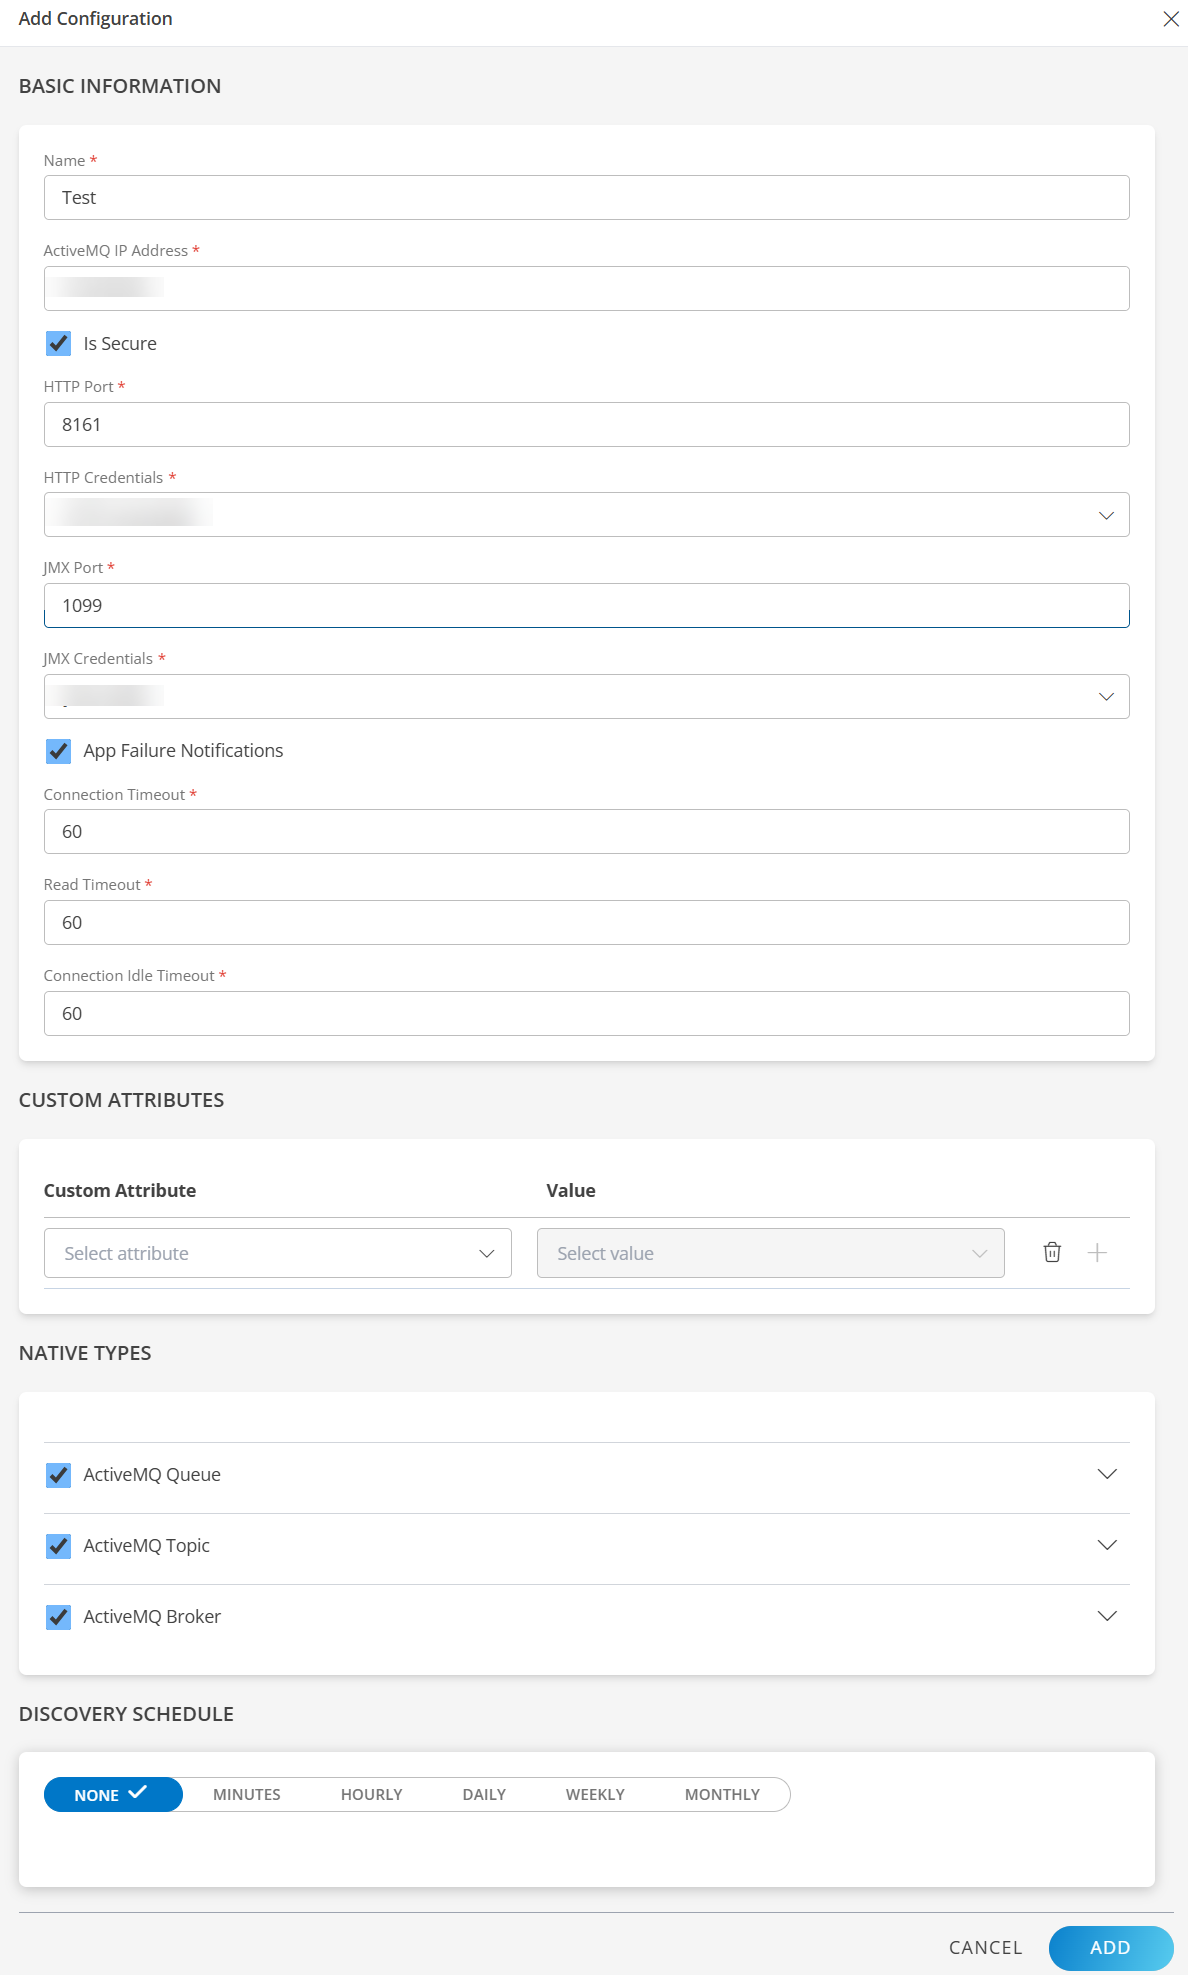
Task: Expand the ActiveMQ Queue section
Action: [x=1107, y=1474]
